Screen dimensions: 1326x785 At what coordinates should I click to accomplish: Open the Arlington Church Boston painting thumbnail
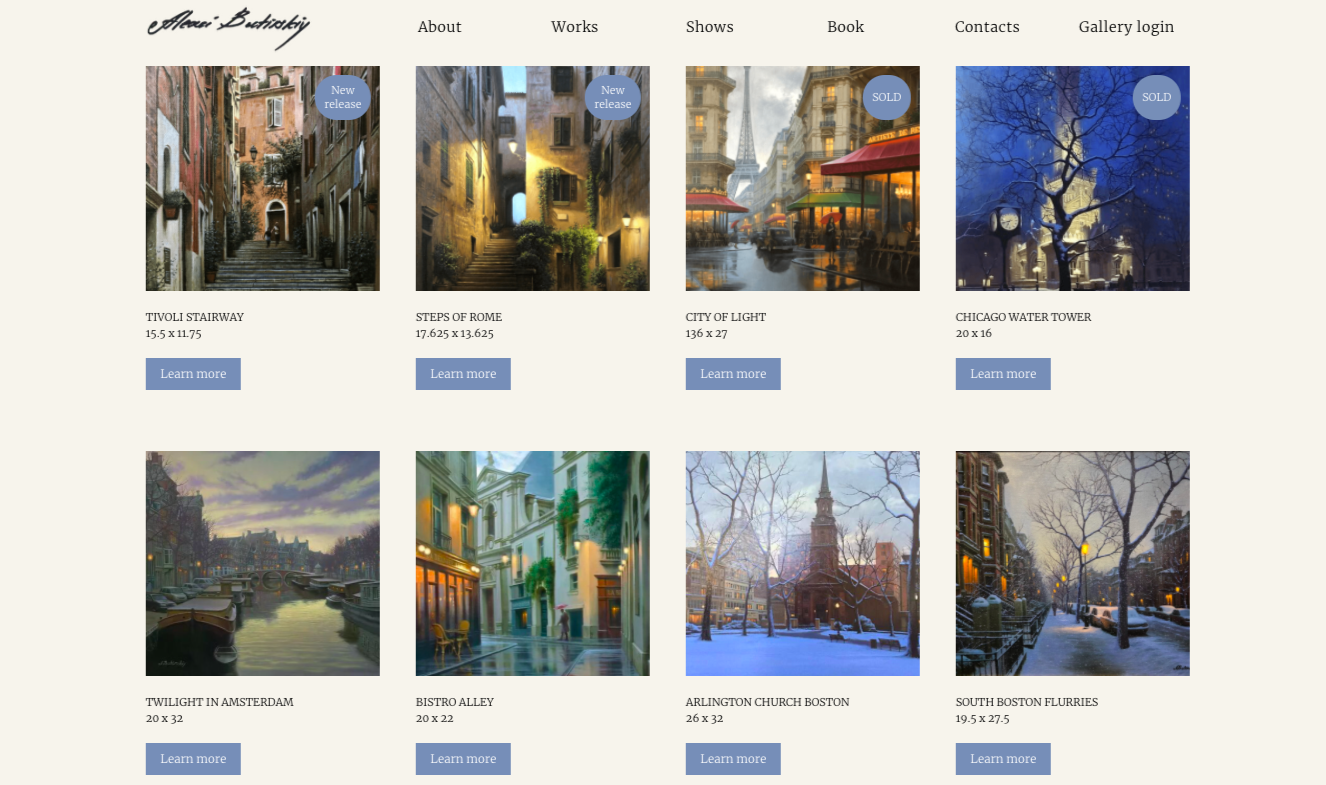click(803, 563)
